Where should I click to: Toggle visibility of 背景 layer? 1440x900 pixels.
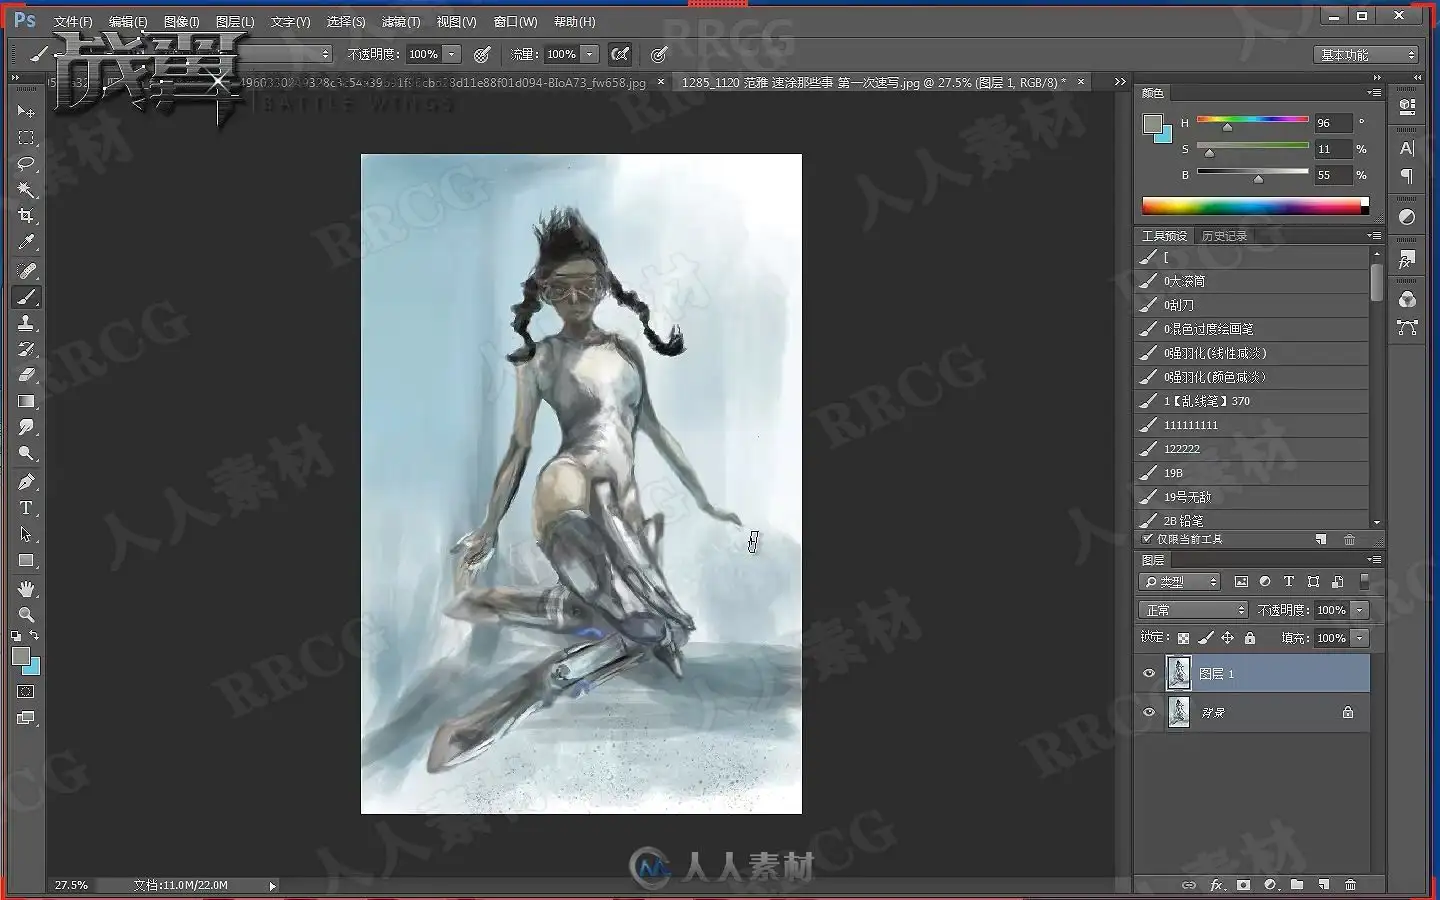coord(1149,712)
